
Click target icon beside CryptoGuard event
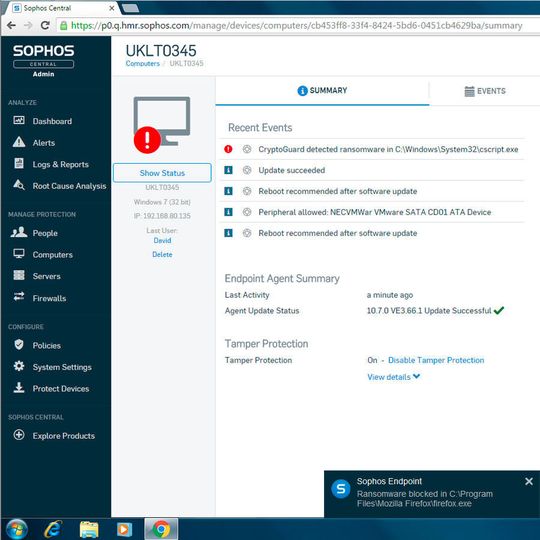[247, 149]
